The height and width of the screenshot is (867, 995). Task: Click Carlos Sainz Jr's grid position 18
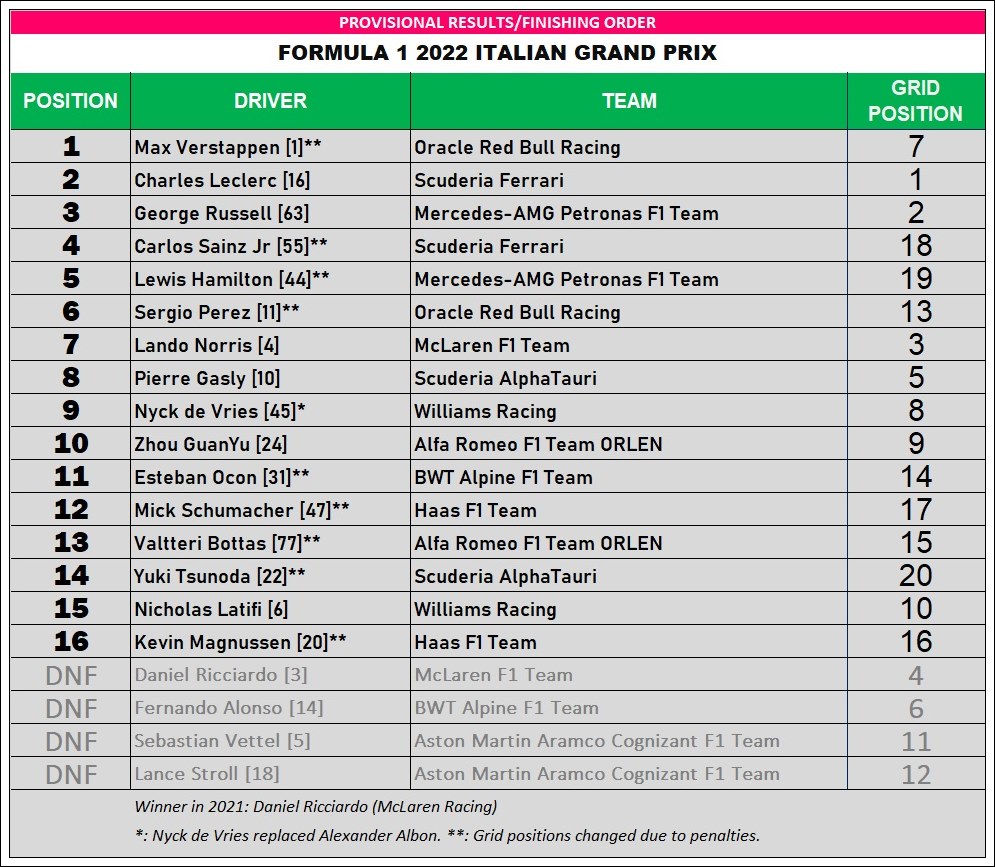pyautogui.click(x=915, y=246)
